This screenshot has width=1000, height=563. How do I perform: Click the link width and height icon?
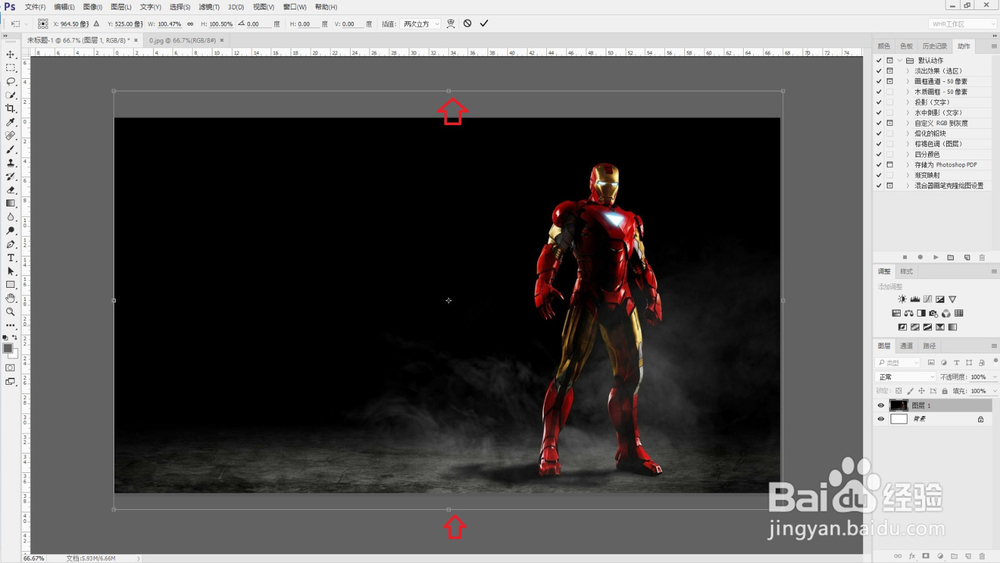[x=190, y=24]
